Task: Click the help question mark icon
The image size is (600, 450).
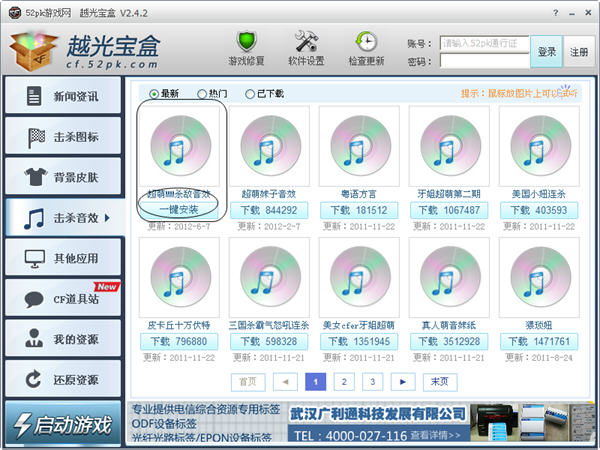Action: (x=555, y=13)
